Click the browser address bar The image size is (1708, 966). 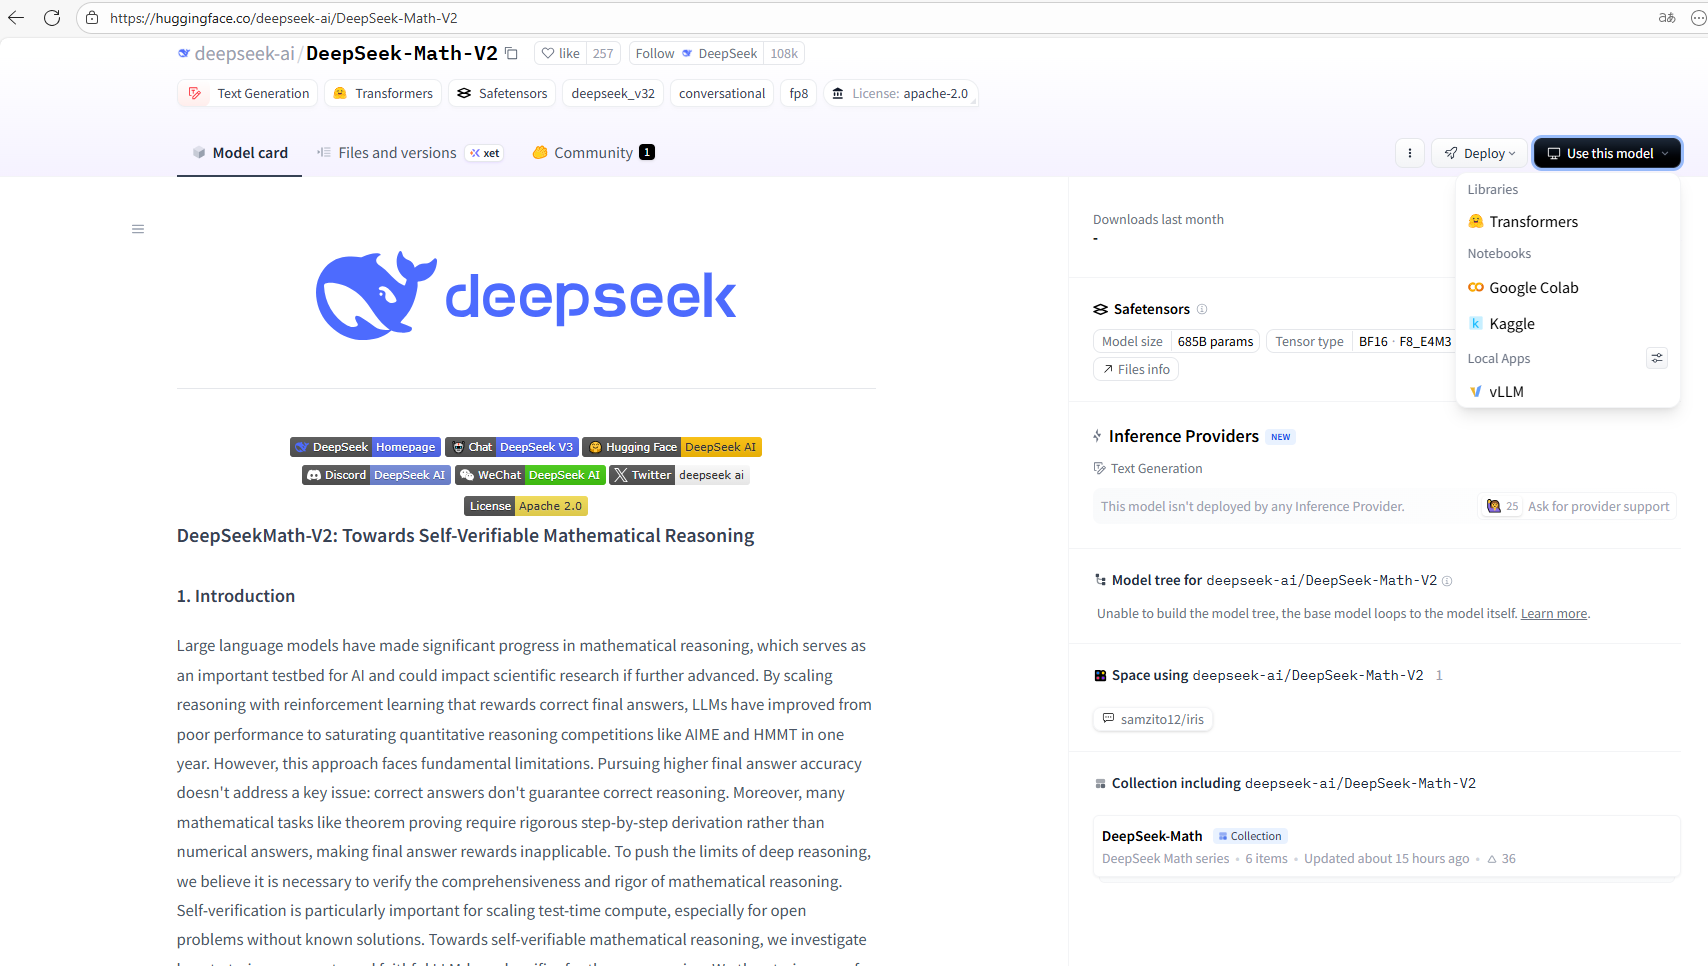coord(400,17)
